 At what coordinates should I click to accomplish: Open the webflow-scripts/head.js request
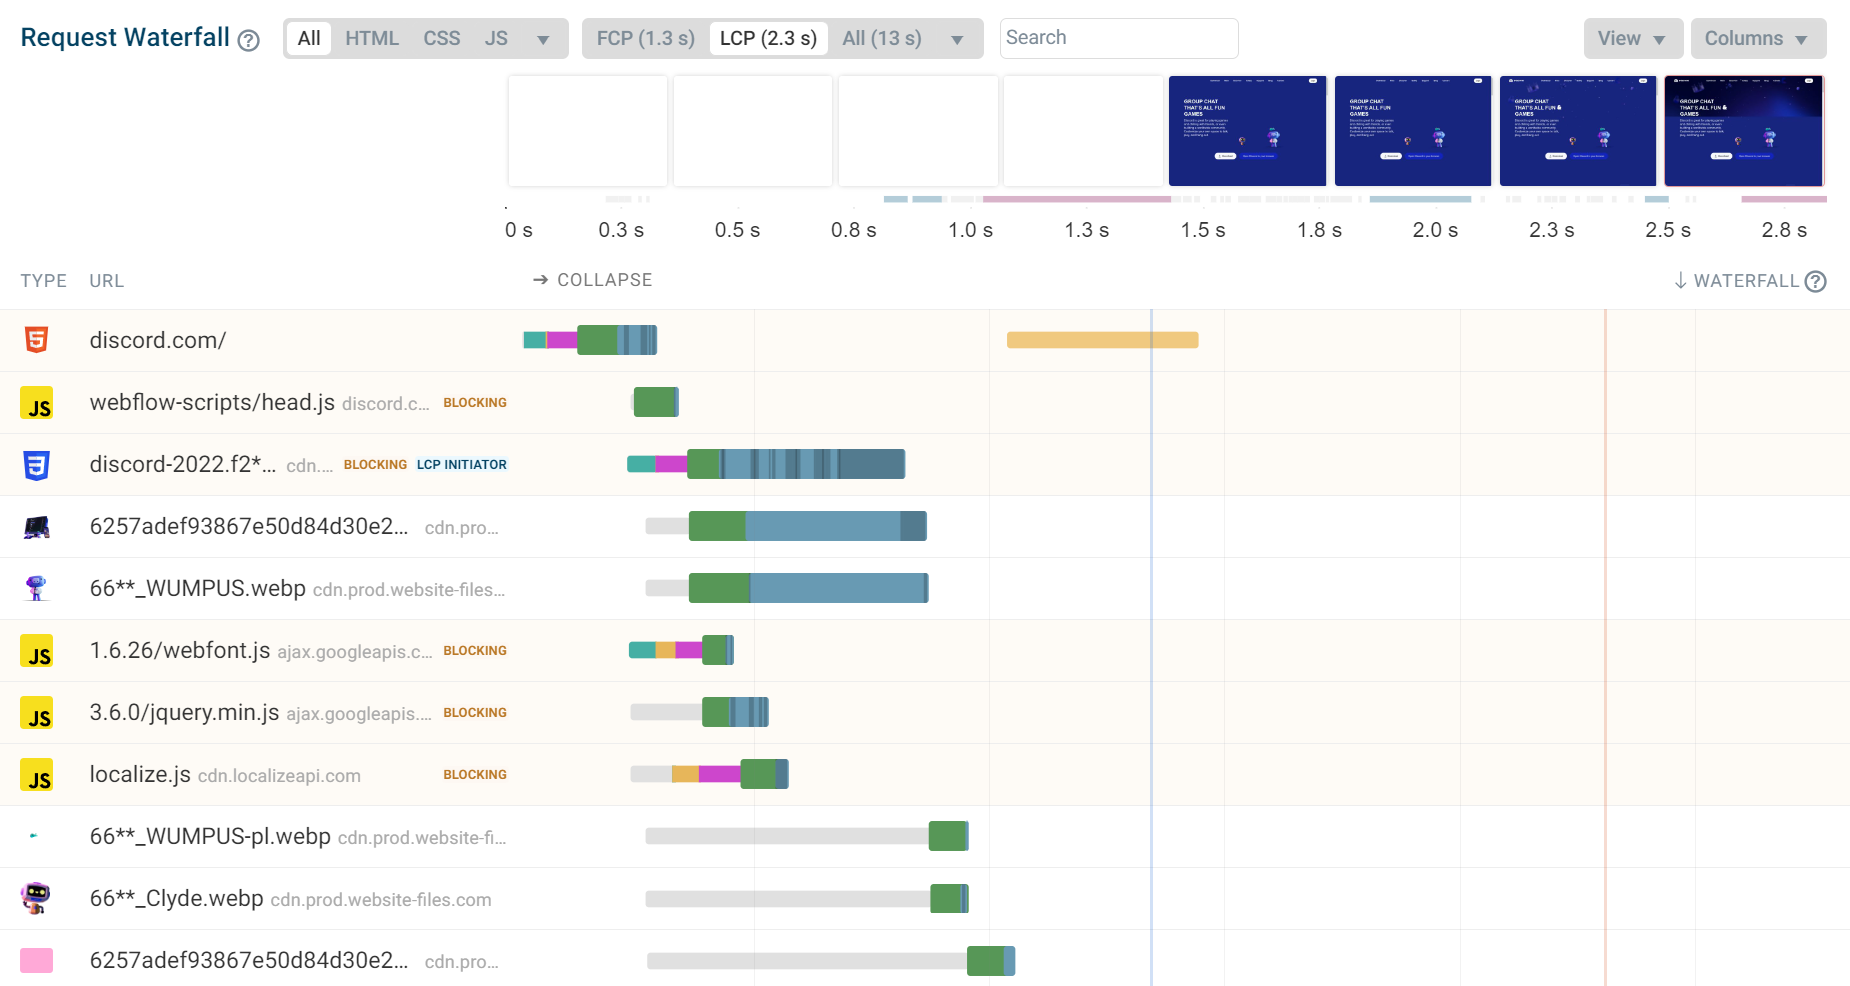pyautogui.click(x=212, y=402)
